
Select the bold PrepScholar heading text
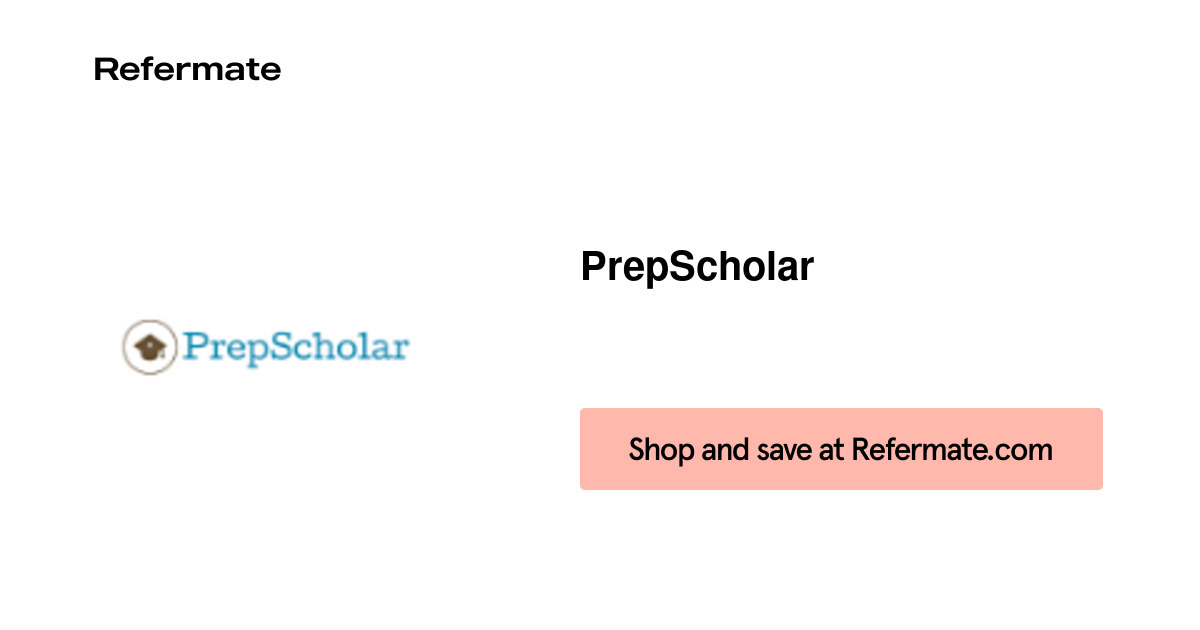[697, 267]
